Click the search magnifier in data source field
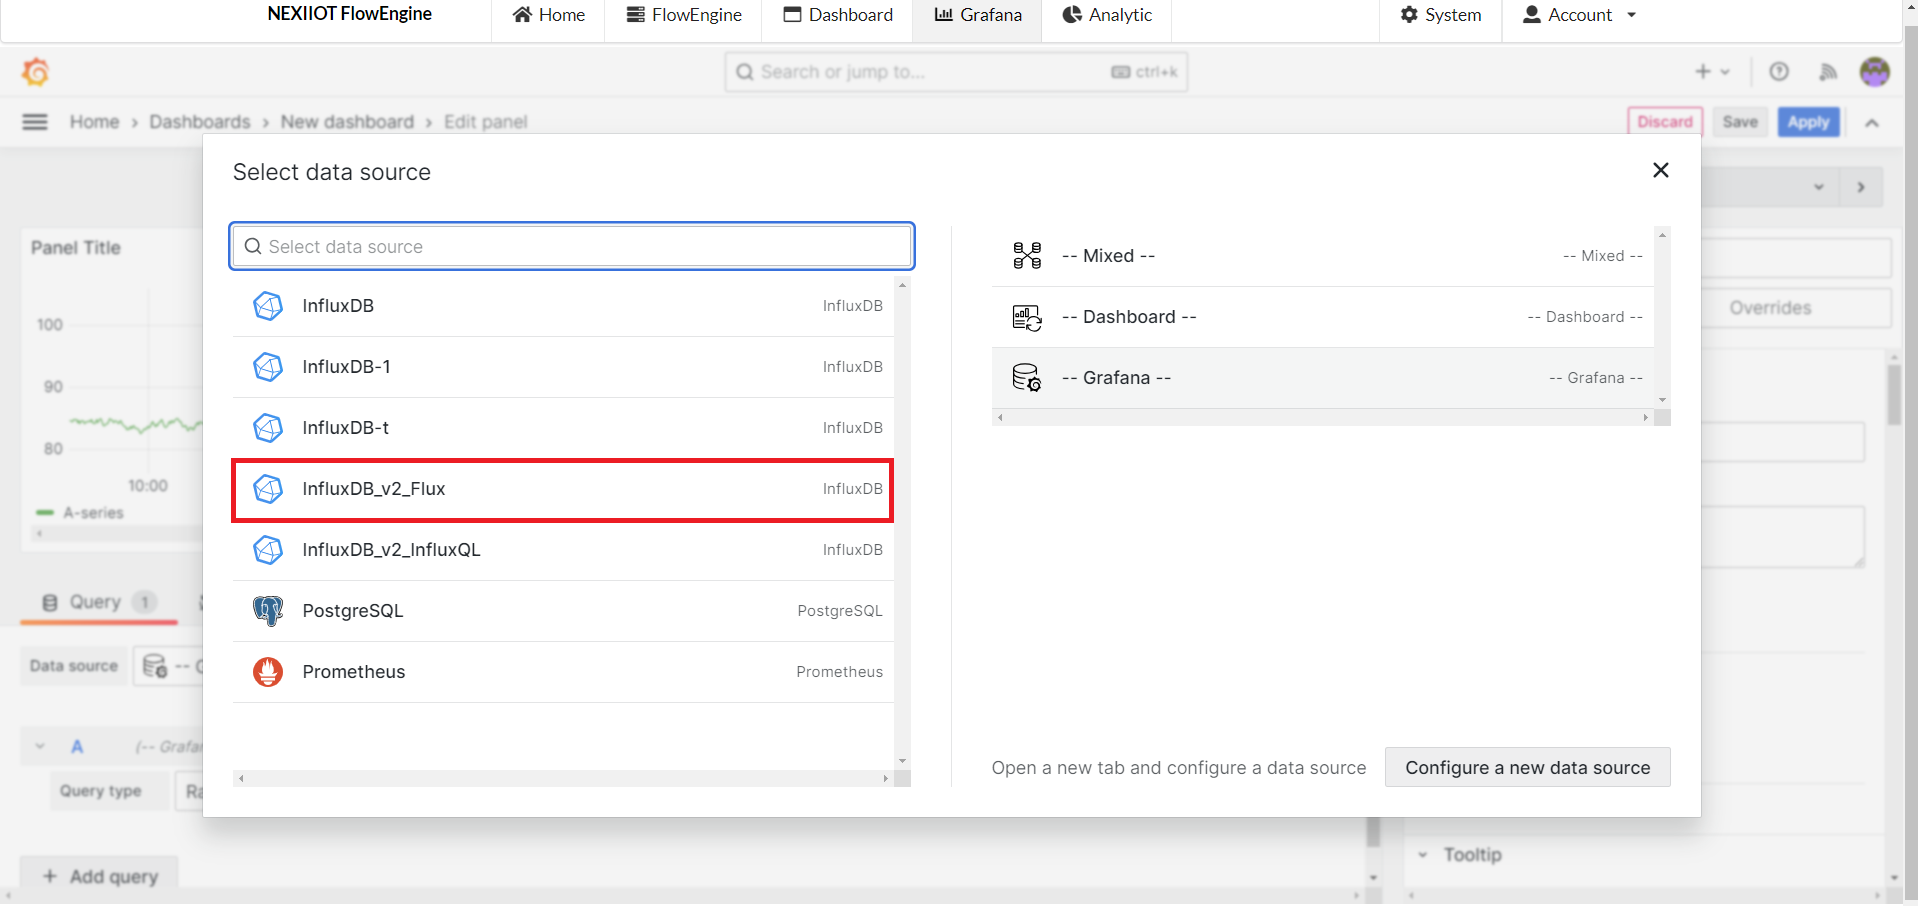Viewport: 1918px width, 906px height. 253,247
